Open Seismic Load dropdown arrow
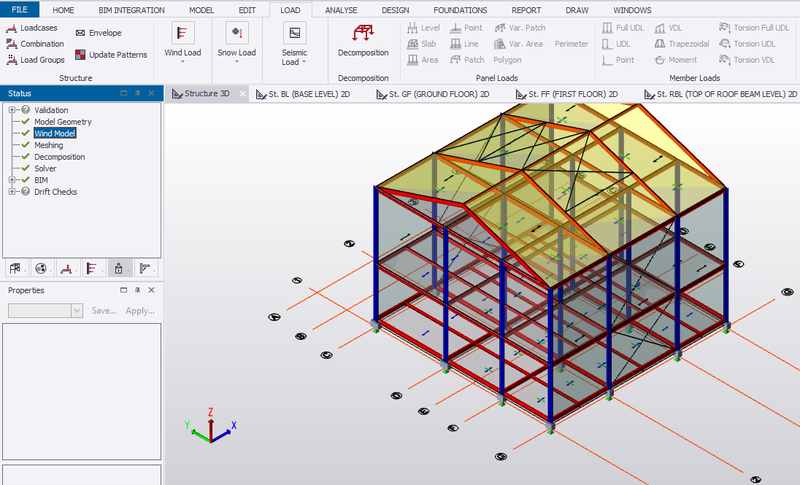 [x=304, y=62]
